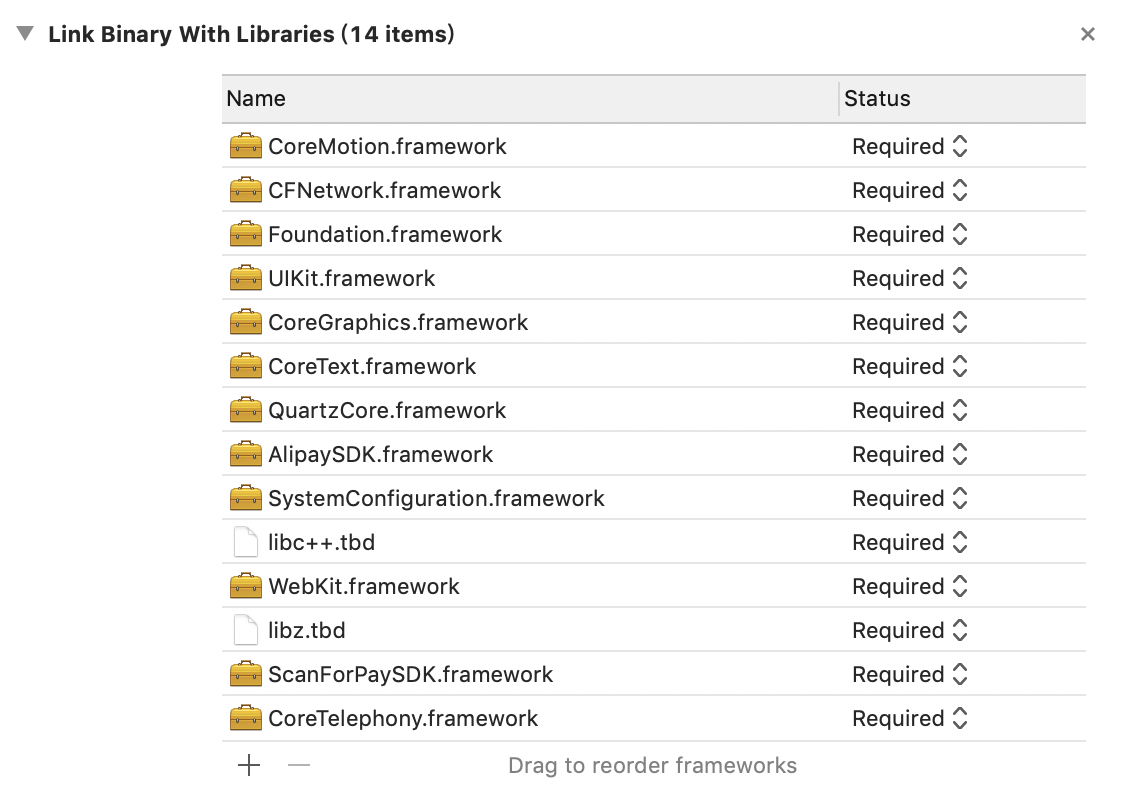Remove the Link Binary With Libraries build phase
The height and width of the screenshot is (790, 1128).
[x=1087, y=34]
